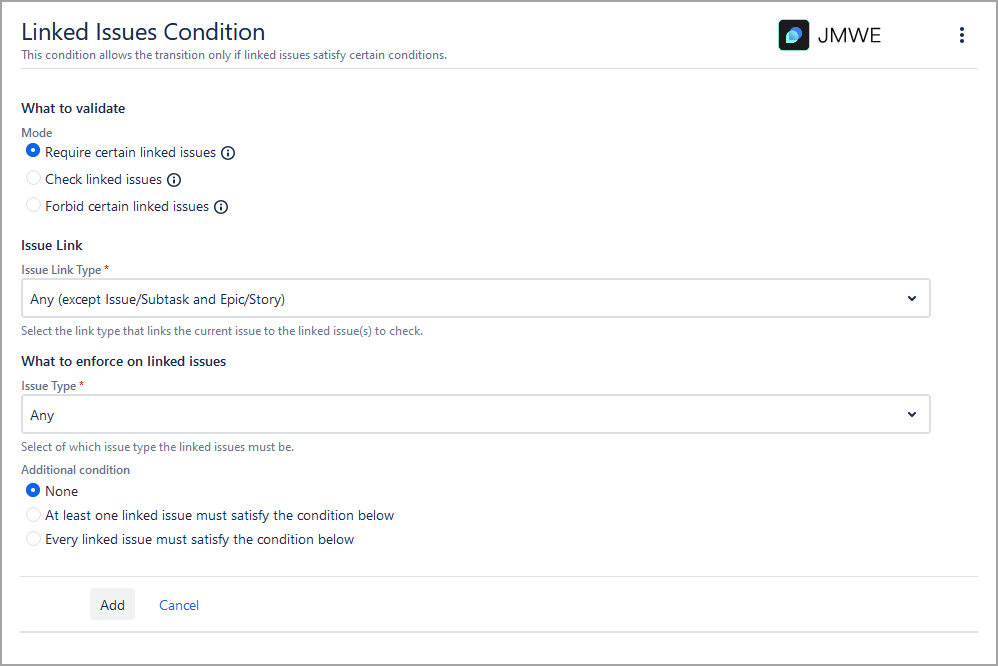
Task: Open the three-dot more options menu
Action: tap(962, 35)
